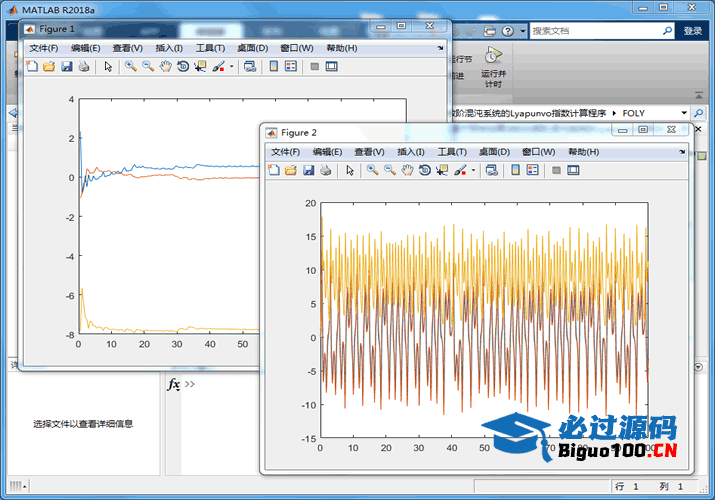Select Pan hand tool in Figure 1
Screen dimensions: 715x500
pyautogui.click(x=165, y=67)
